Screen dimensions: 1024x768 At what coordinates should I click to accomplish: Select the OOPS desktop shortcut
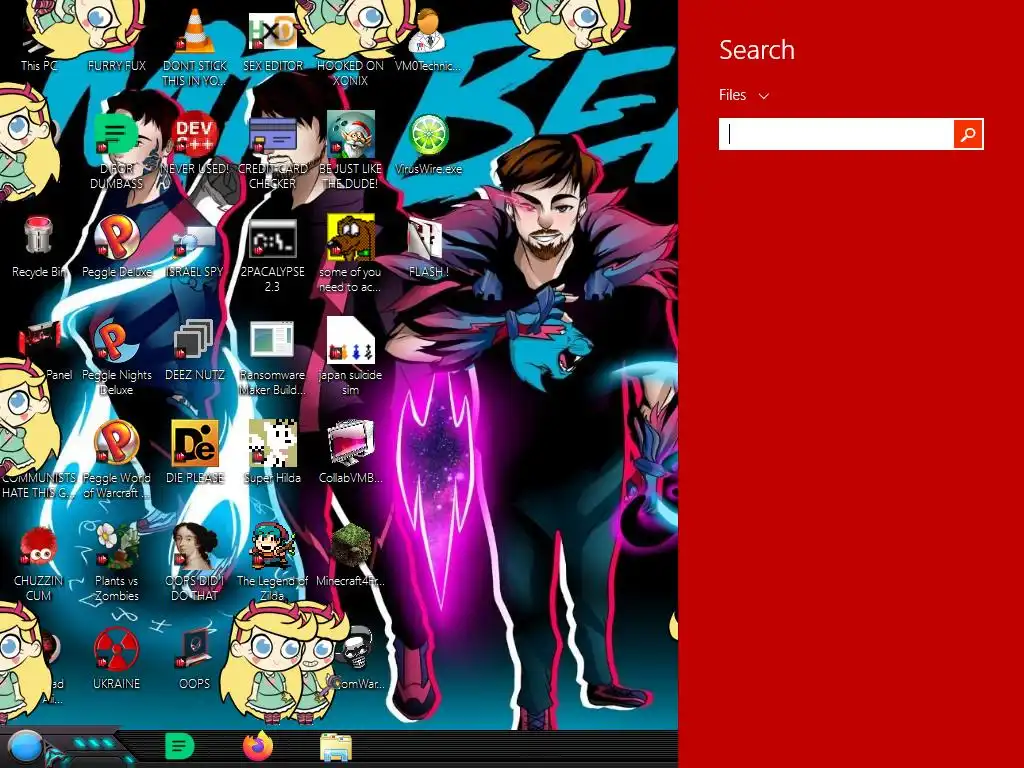pyautogui.click(x=195, y=660)
